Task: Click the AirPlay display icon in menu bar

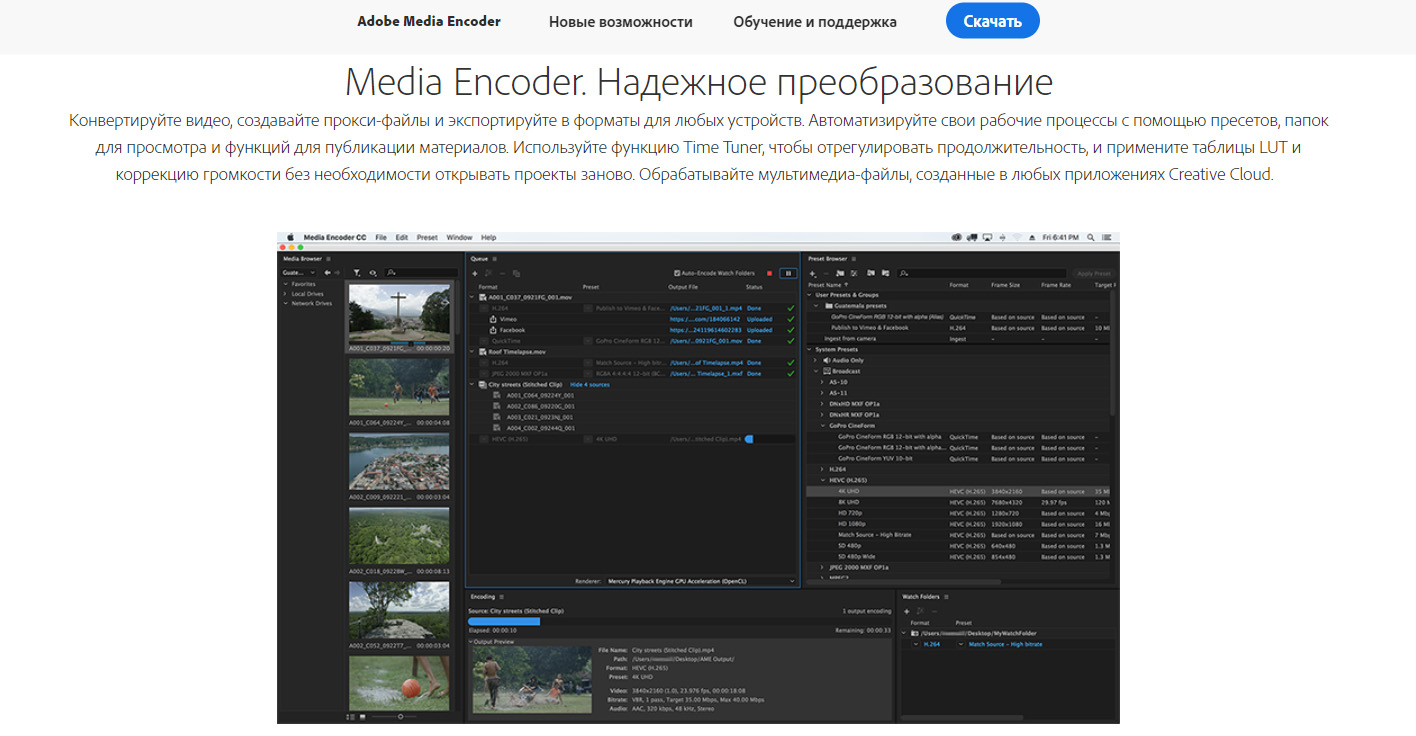Action: [987, 238]
